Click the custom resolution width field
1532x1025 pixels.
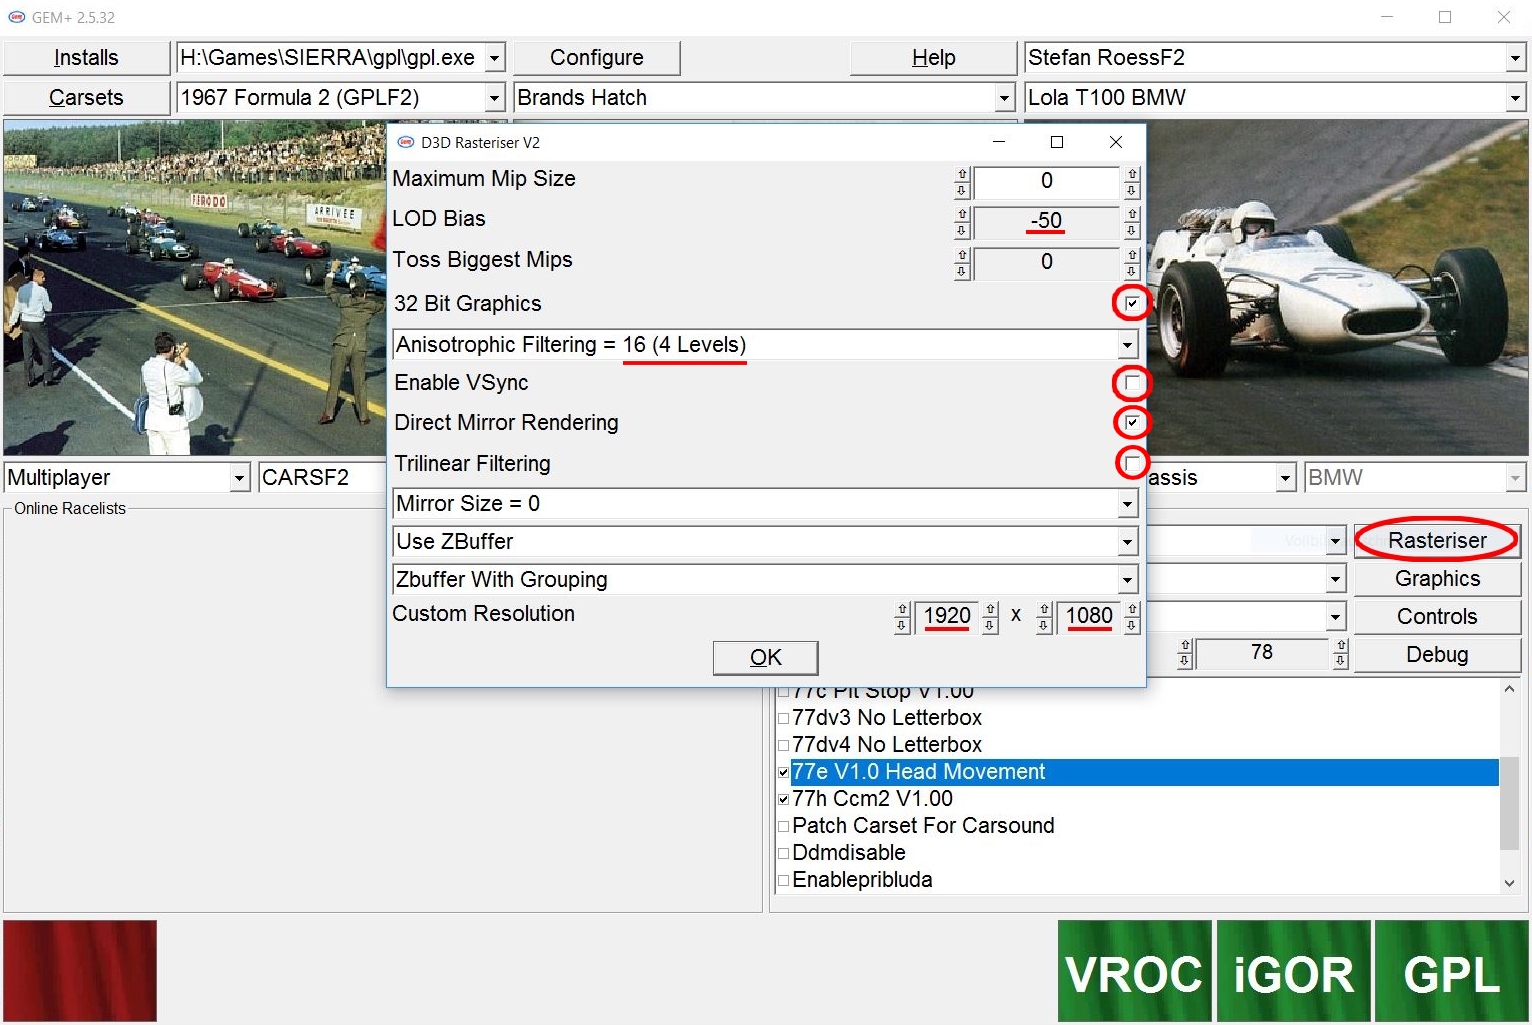(x=946, y=616)
